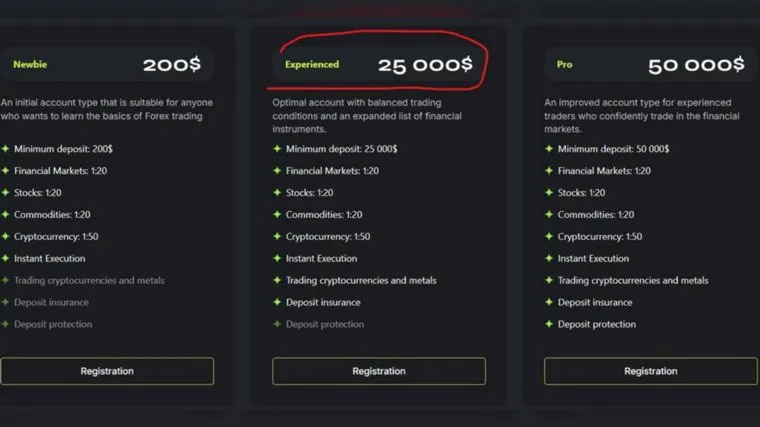Click Registration button under Experienced plan
Screen dimensions: 760x427
(x=379, y=371)
